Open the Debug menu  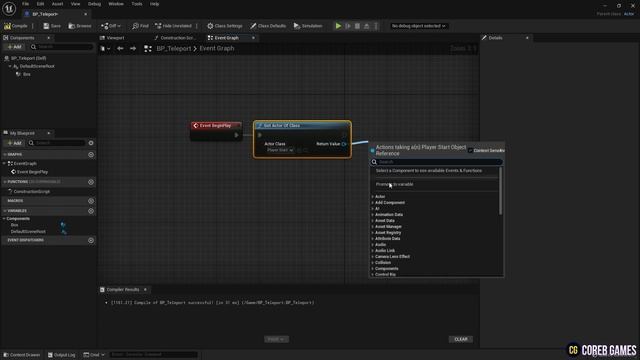point(94,4)
